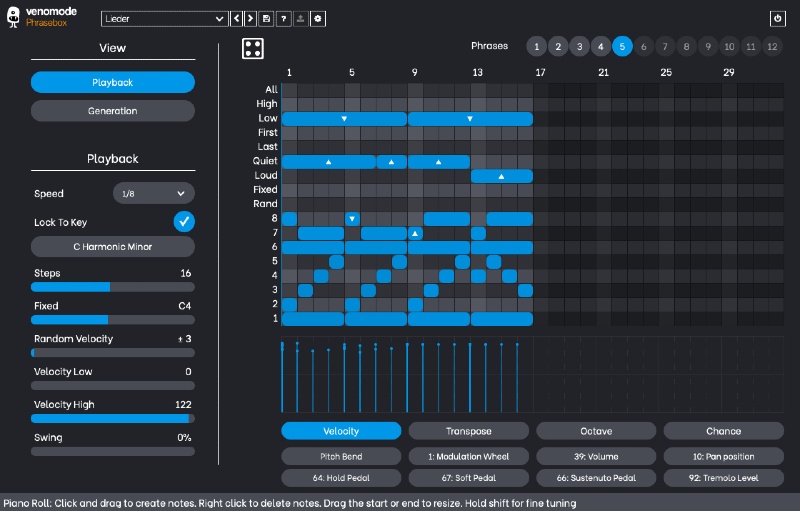Image resolution: width=800 pixels, height=511 pixels.
Task: Click the Velocity High slider
Action: pos(113,418)
